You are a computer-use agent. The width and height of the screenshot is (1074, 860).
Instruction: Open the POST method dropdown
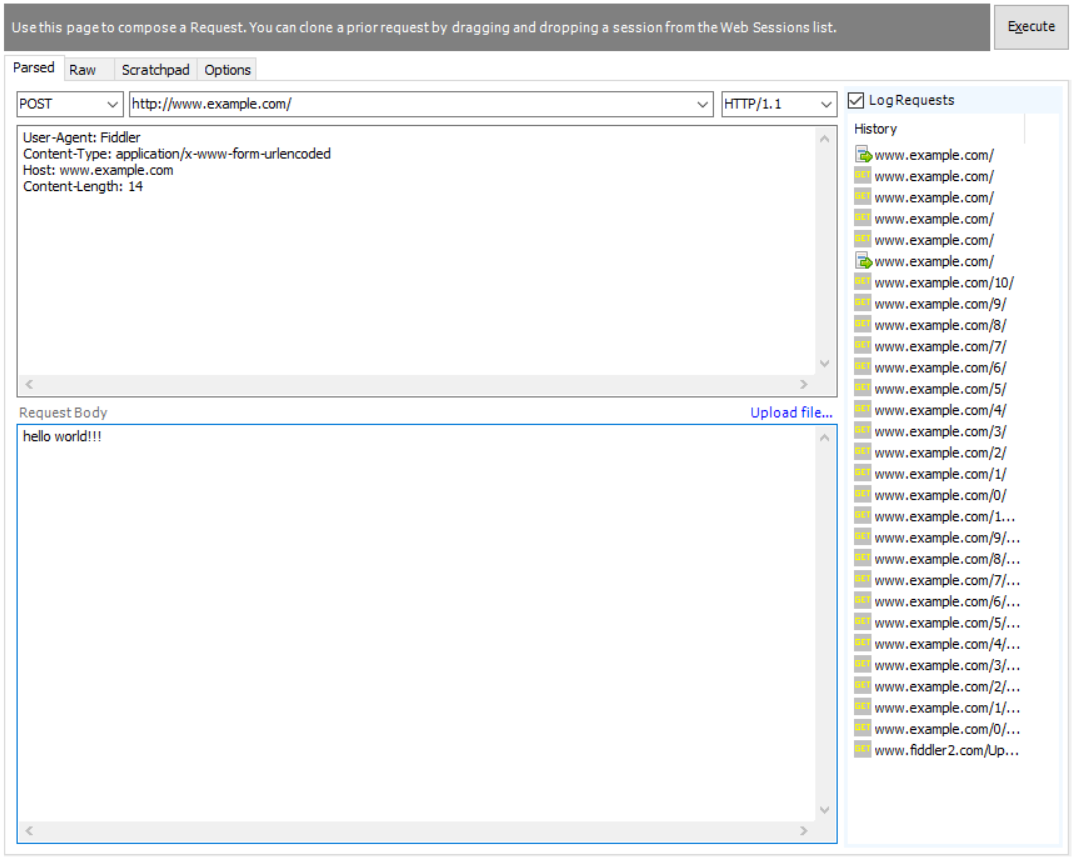[111, 104]
